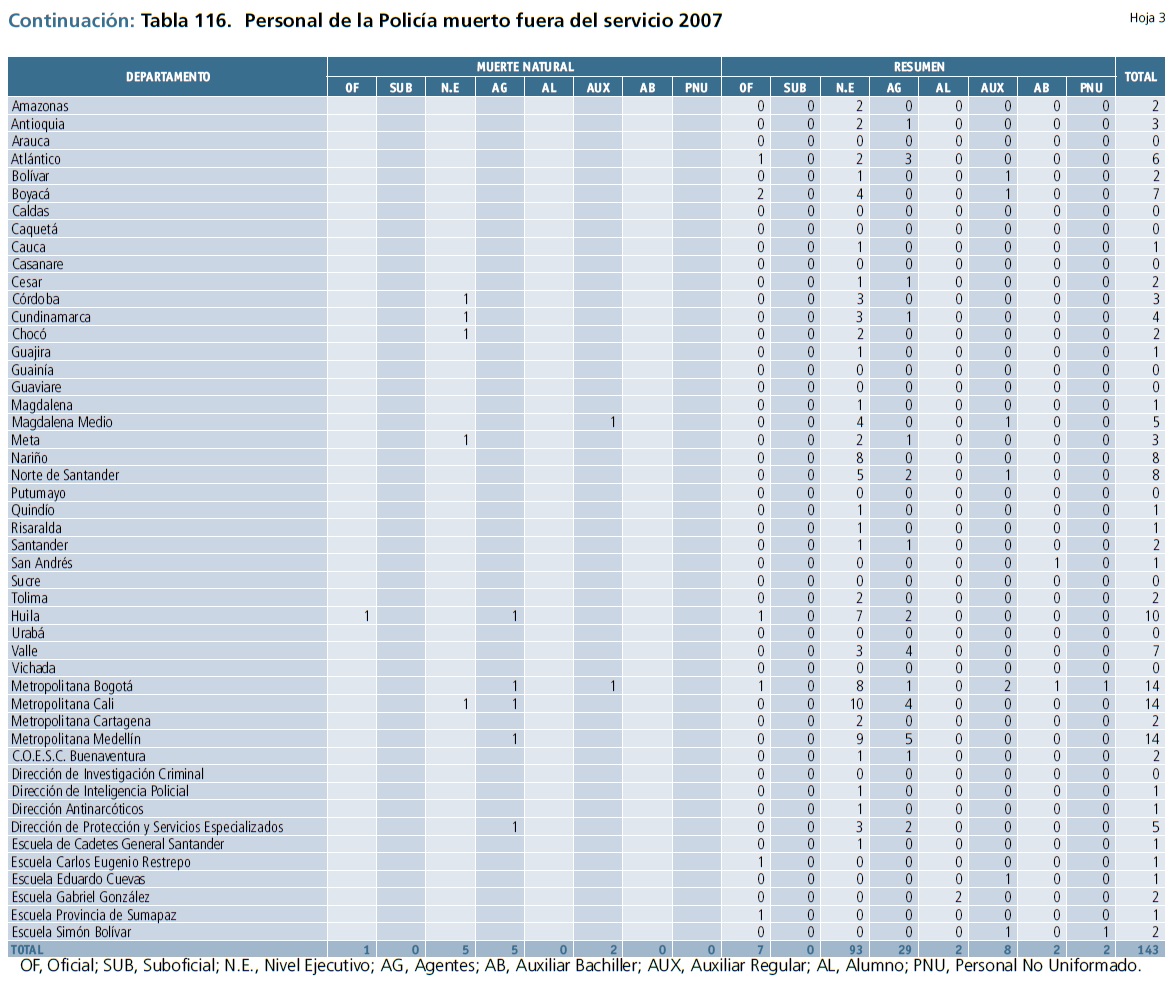Image resolution: width=1171 pixels, height=985 pixels.
Task: Click the TOTAL column header at top right
Action: tap(1140, 77)
